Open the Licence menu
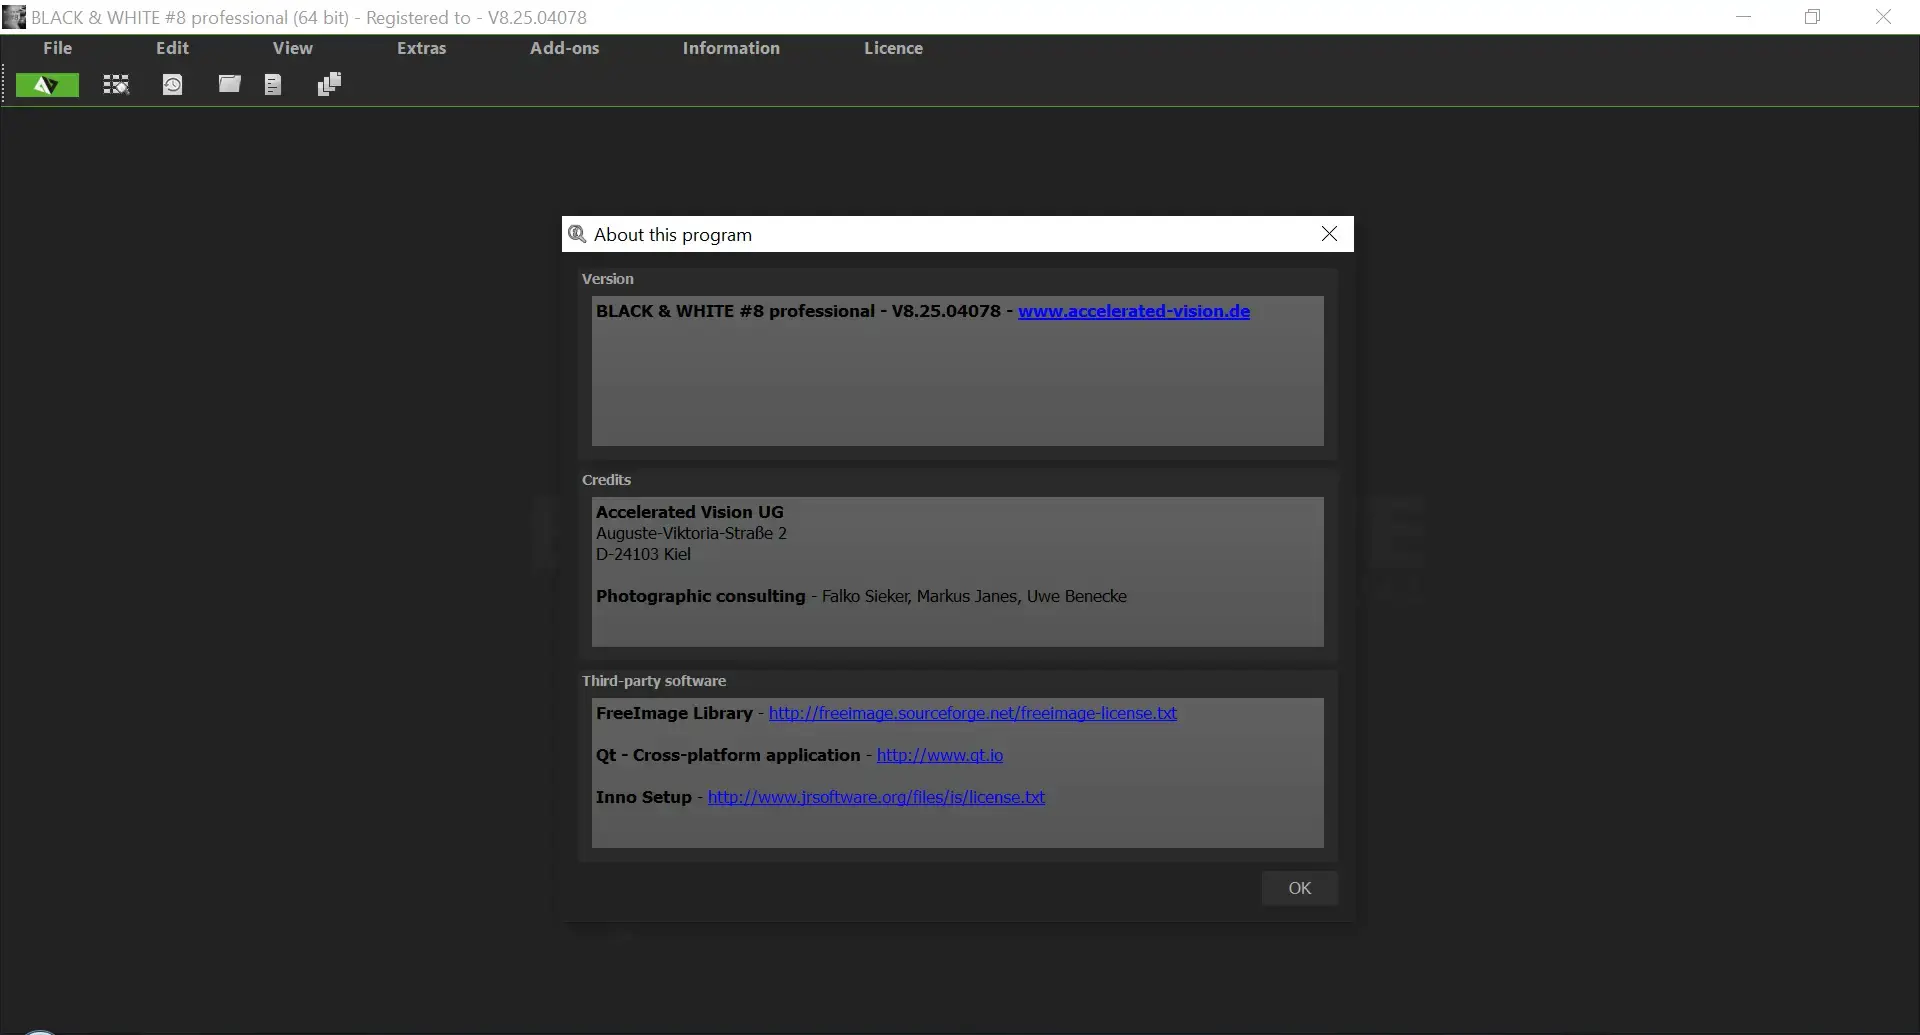 pos(893,47)
